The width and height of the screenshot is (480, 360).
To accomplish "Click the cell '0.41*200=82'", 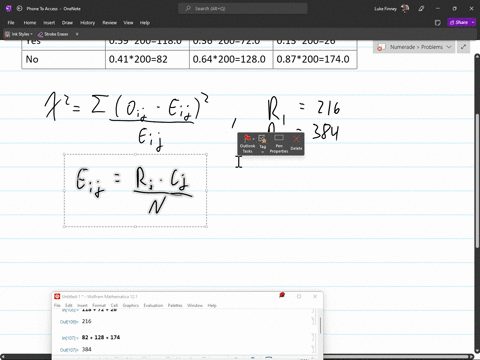I will coord(147,59).
